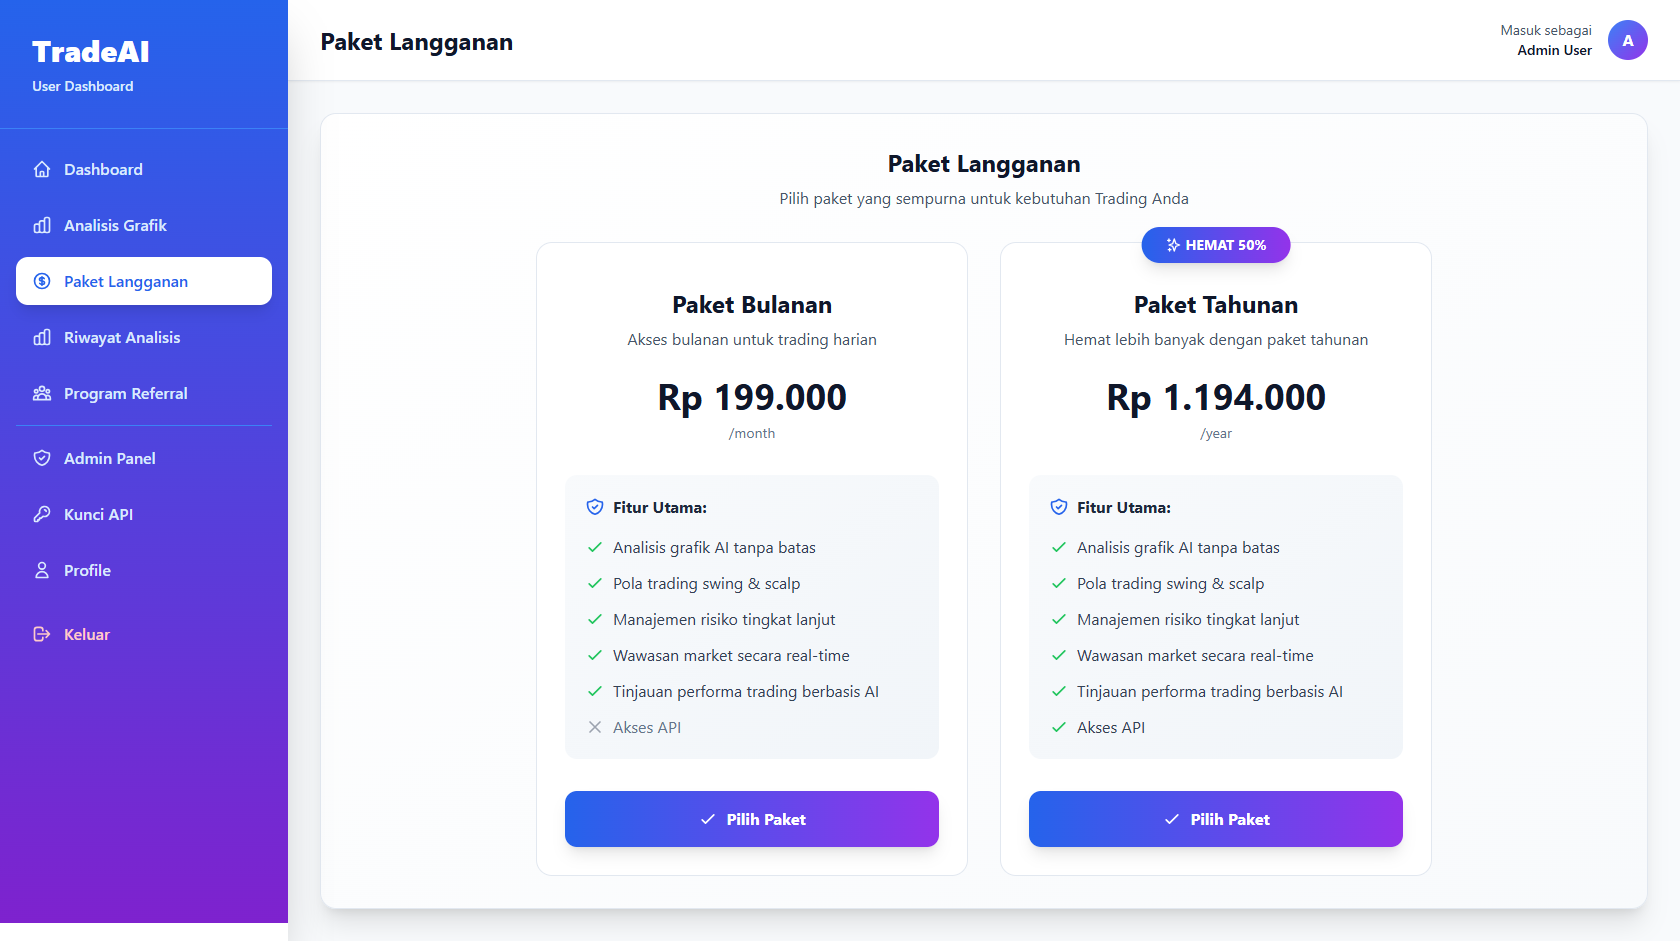1680x941 pixels.
Task: Click the Keluar logout icon
Action: click(x=42, y=634)
